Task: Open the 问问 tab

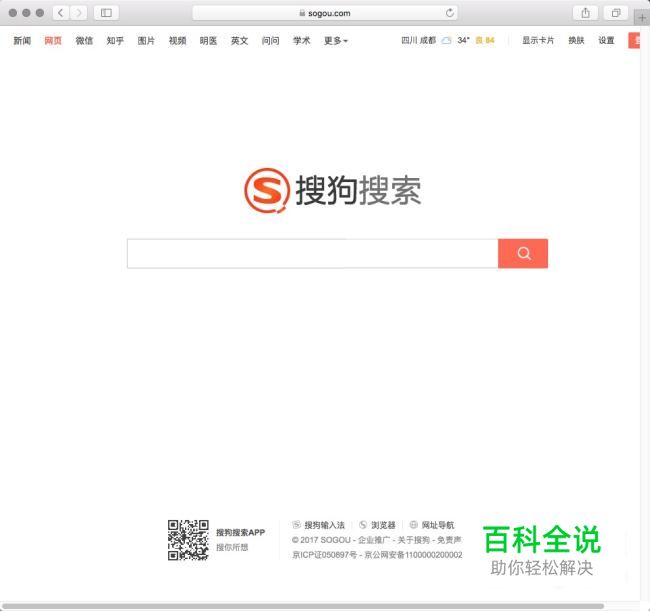Action: (x=270, y=40)
